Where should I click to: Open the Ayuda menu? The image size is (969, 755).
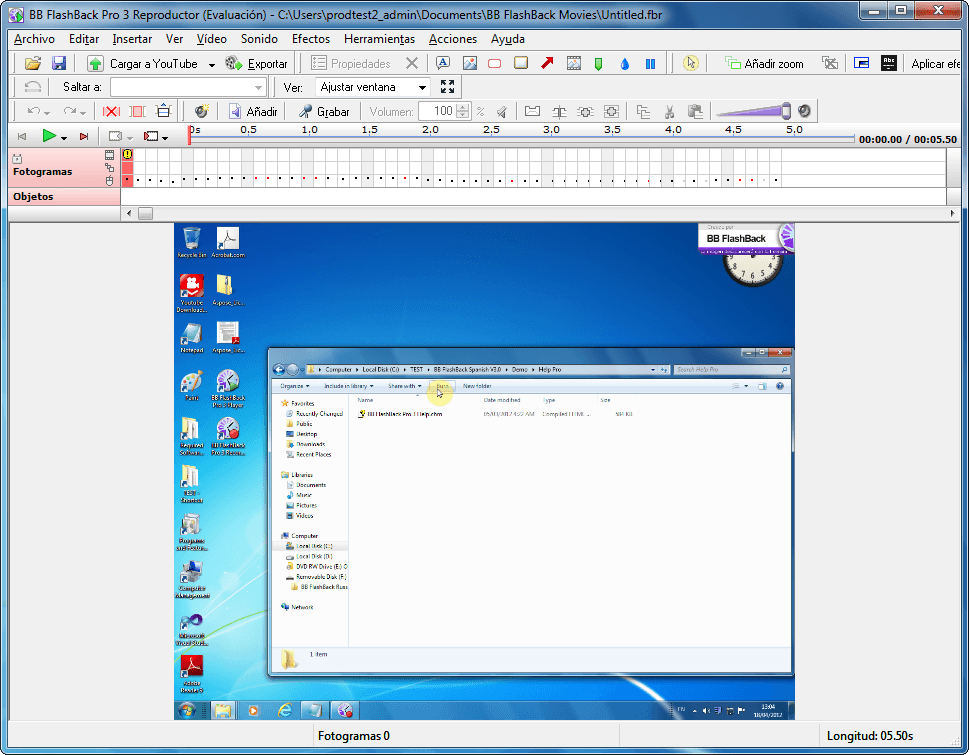507,38
